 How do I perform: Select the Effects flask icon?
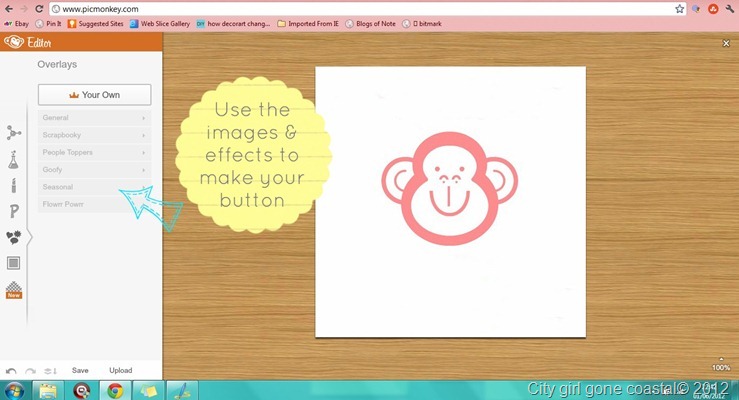coord(13,160)
